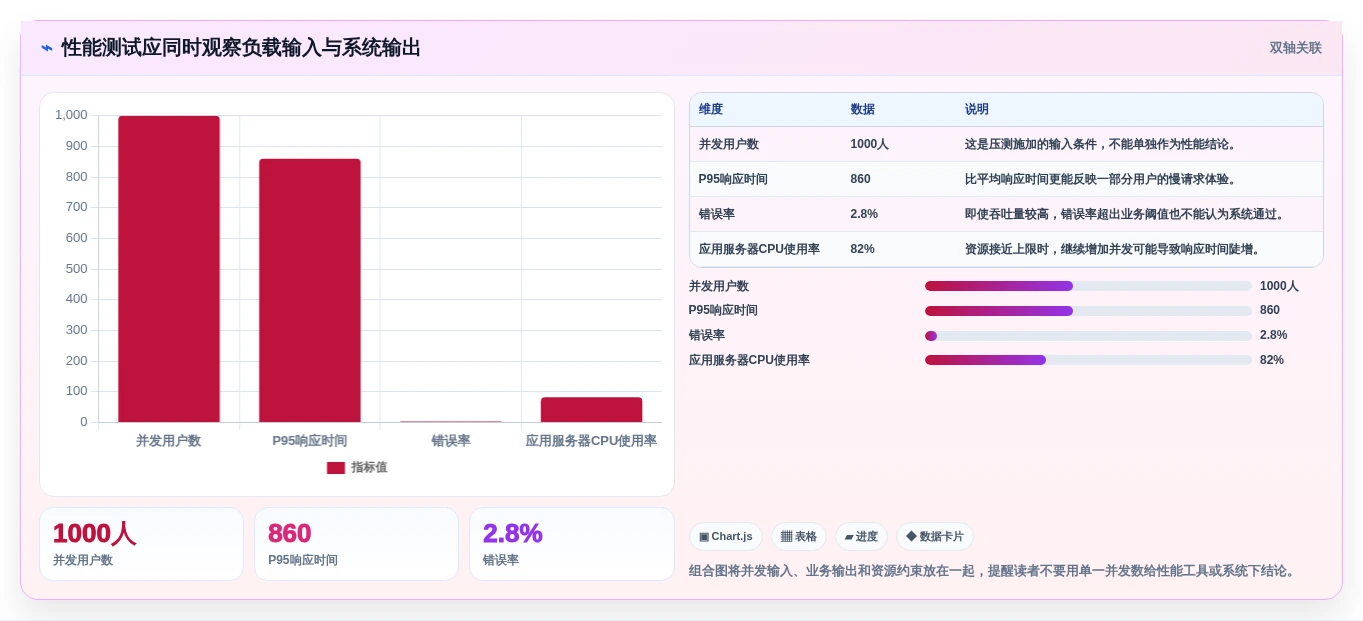Click the 双轴关联 label in the header
This screenshot has width=1363, height=621.
coord(1295,48)
